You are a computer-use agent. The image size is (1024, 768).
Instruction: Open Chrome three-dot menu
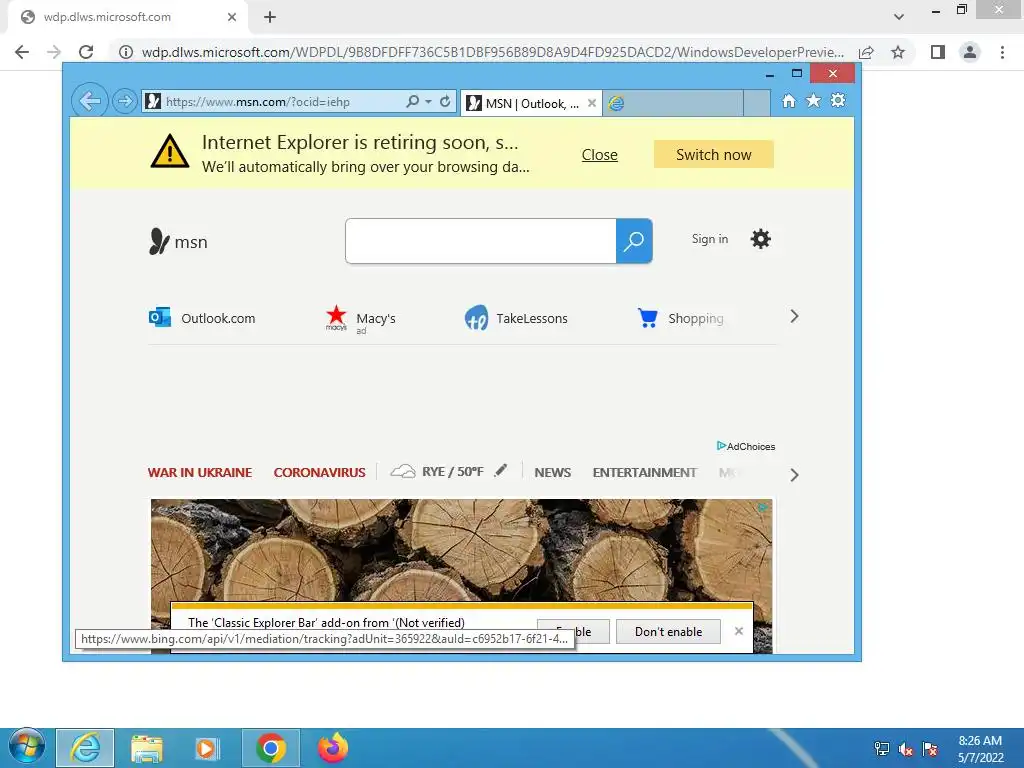pos(1002,52)
